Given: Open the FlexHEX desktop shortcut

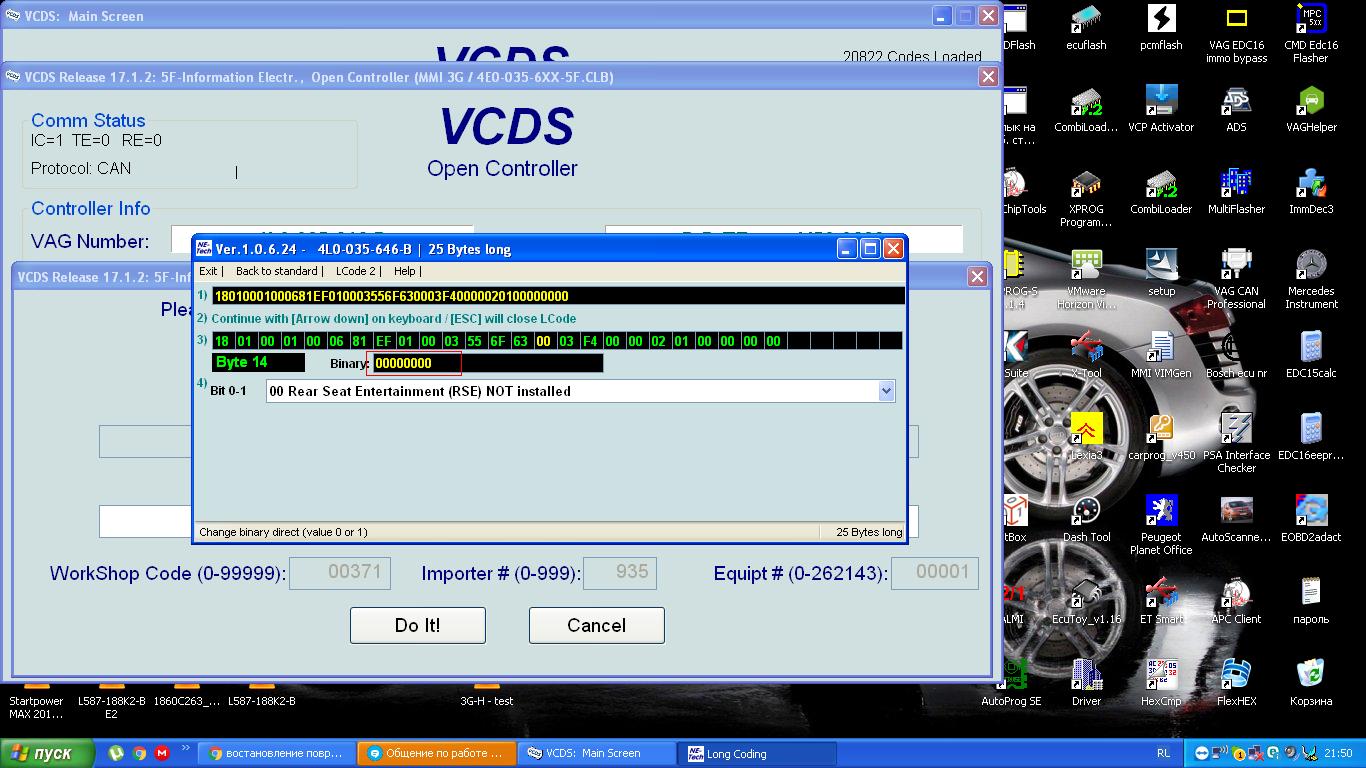Looking at the screenshot, I should pyautogui.click(x=1236, y=678).
